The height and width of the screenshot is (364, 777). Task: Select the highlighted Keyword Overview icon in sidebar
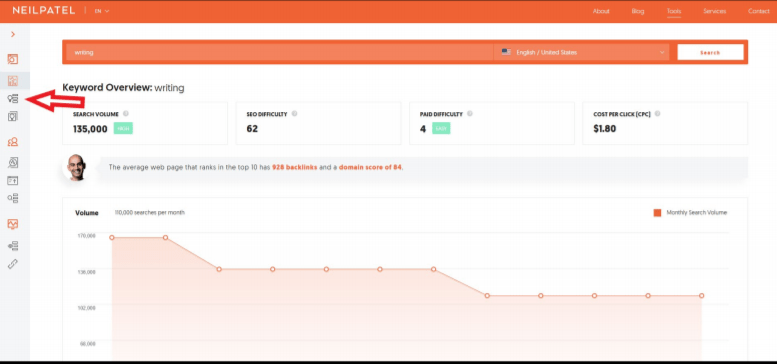click(13, 81)
